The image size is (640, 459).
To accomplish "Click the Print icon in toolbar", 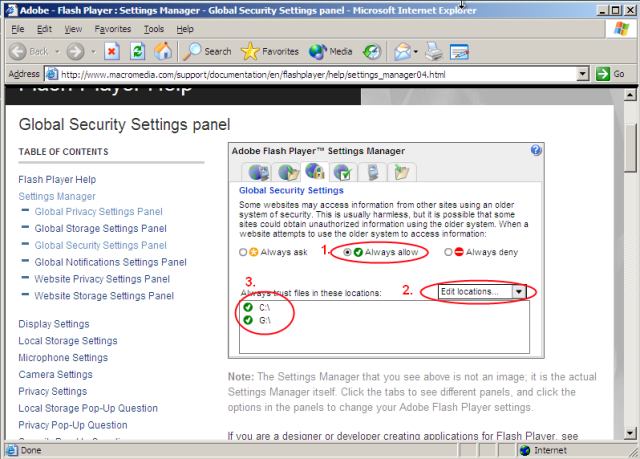I will point(434,51).
